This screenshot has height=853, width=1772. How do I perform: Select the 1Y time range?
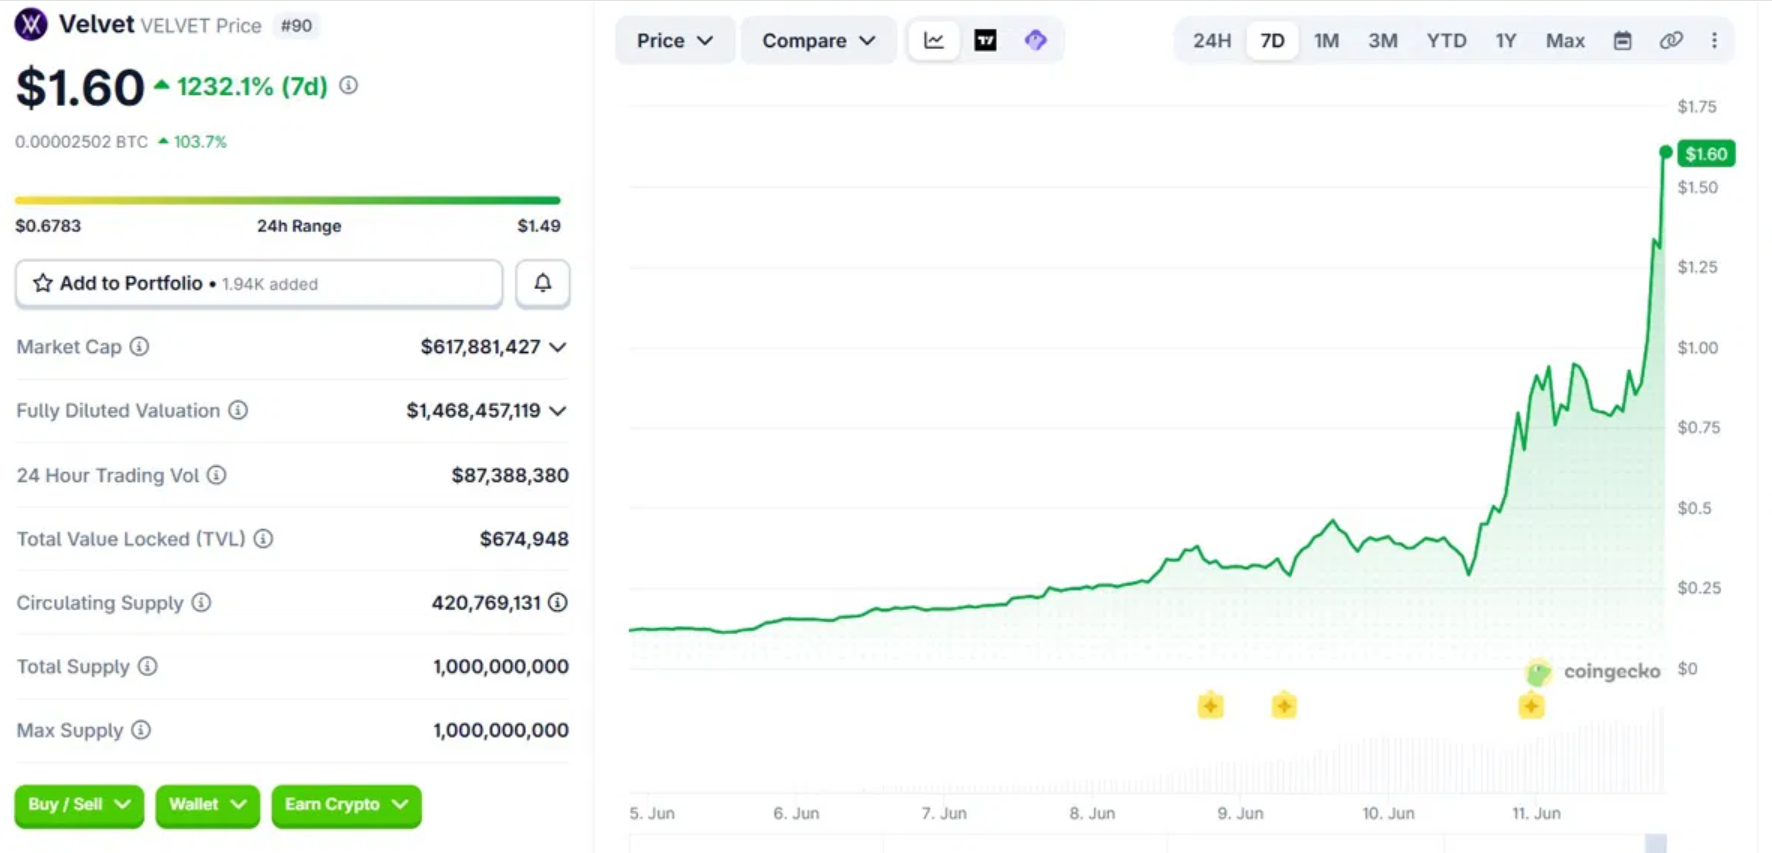coord(1506,40)
